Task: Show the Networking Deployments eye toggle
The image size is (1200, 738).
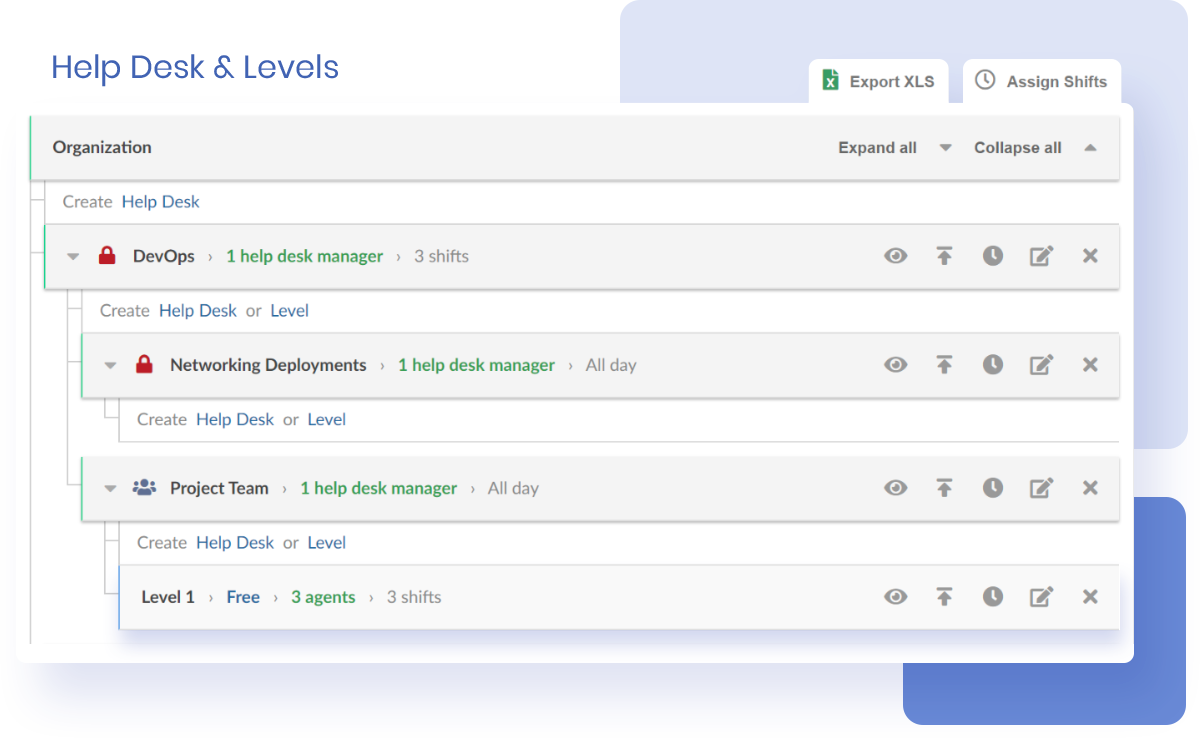Action: tap(896, 365)
